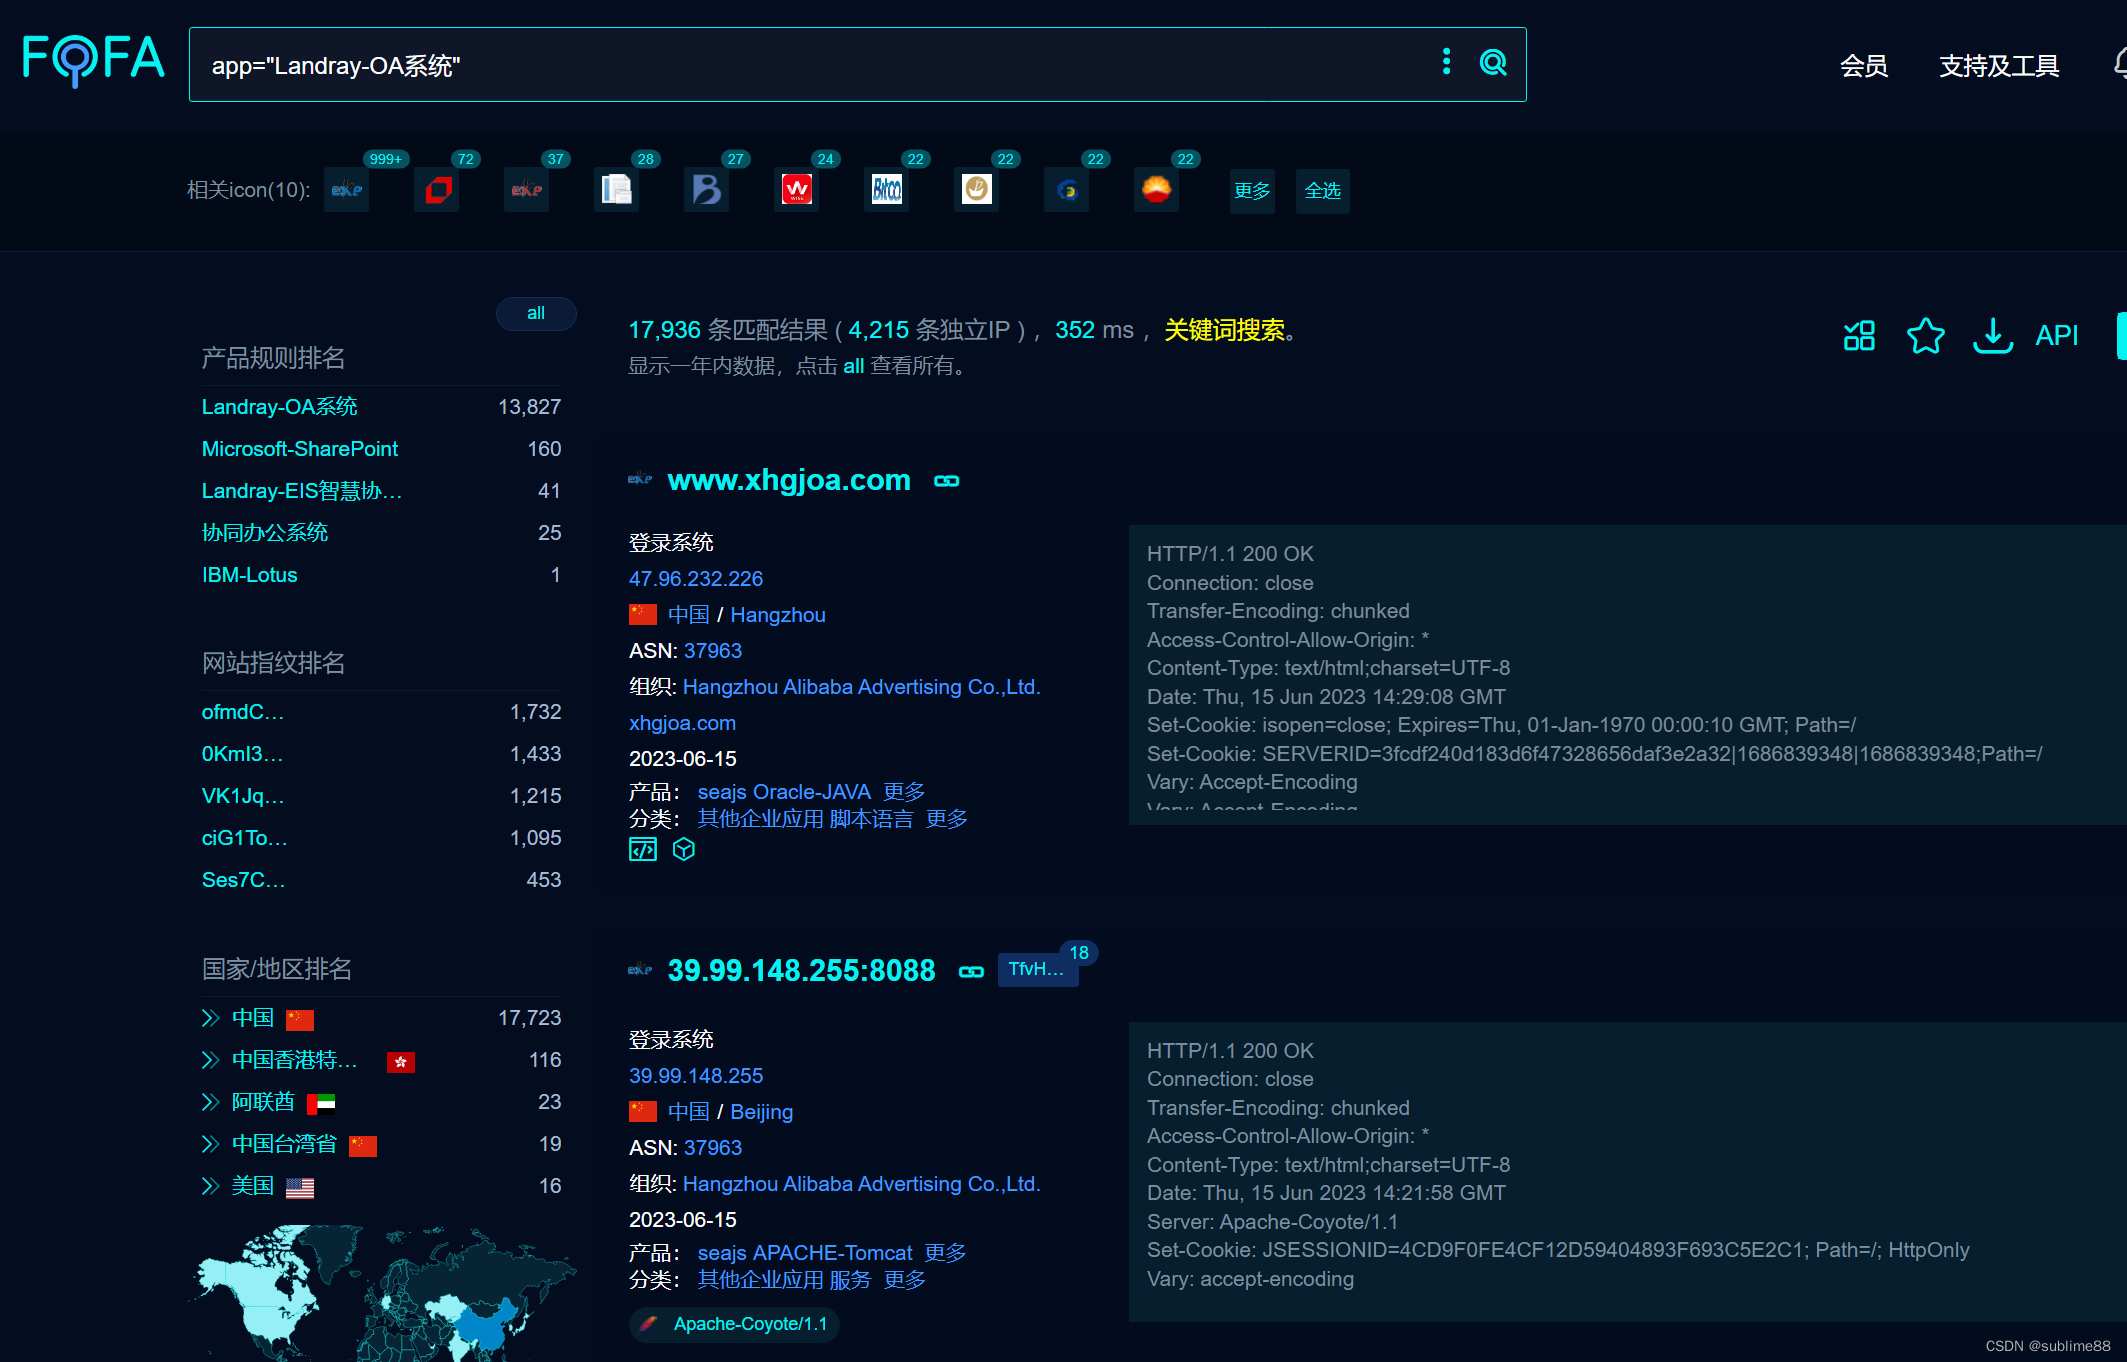Toggle the all filter pill
The width and height of the screenshot is (2127, 1362).
(x=536, y=313)
